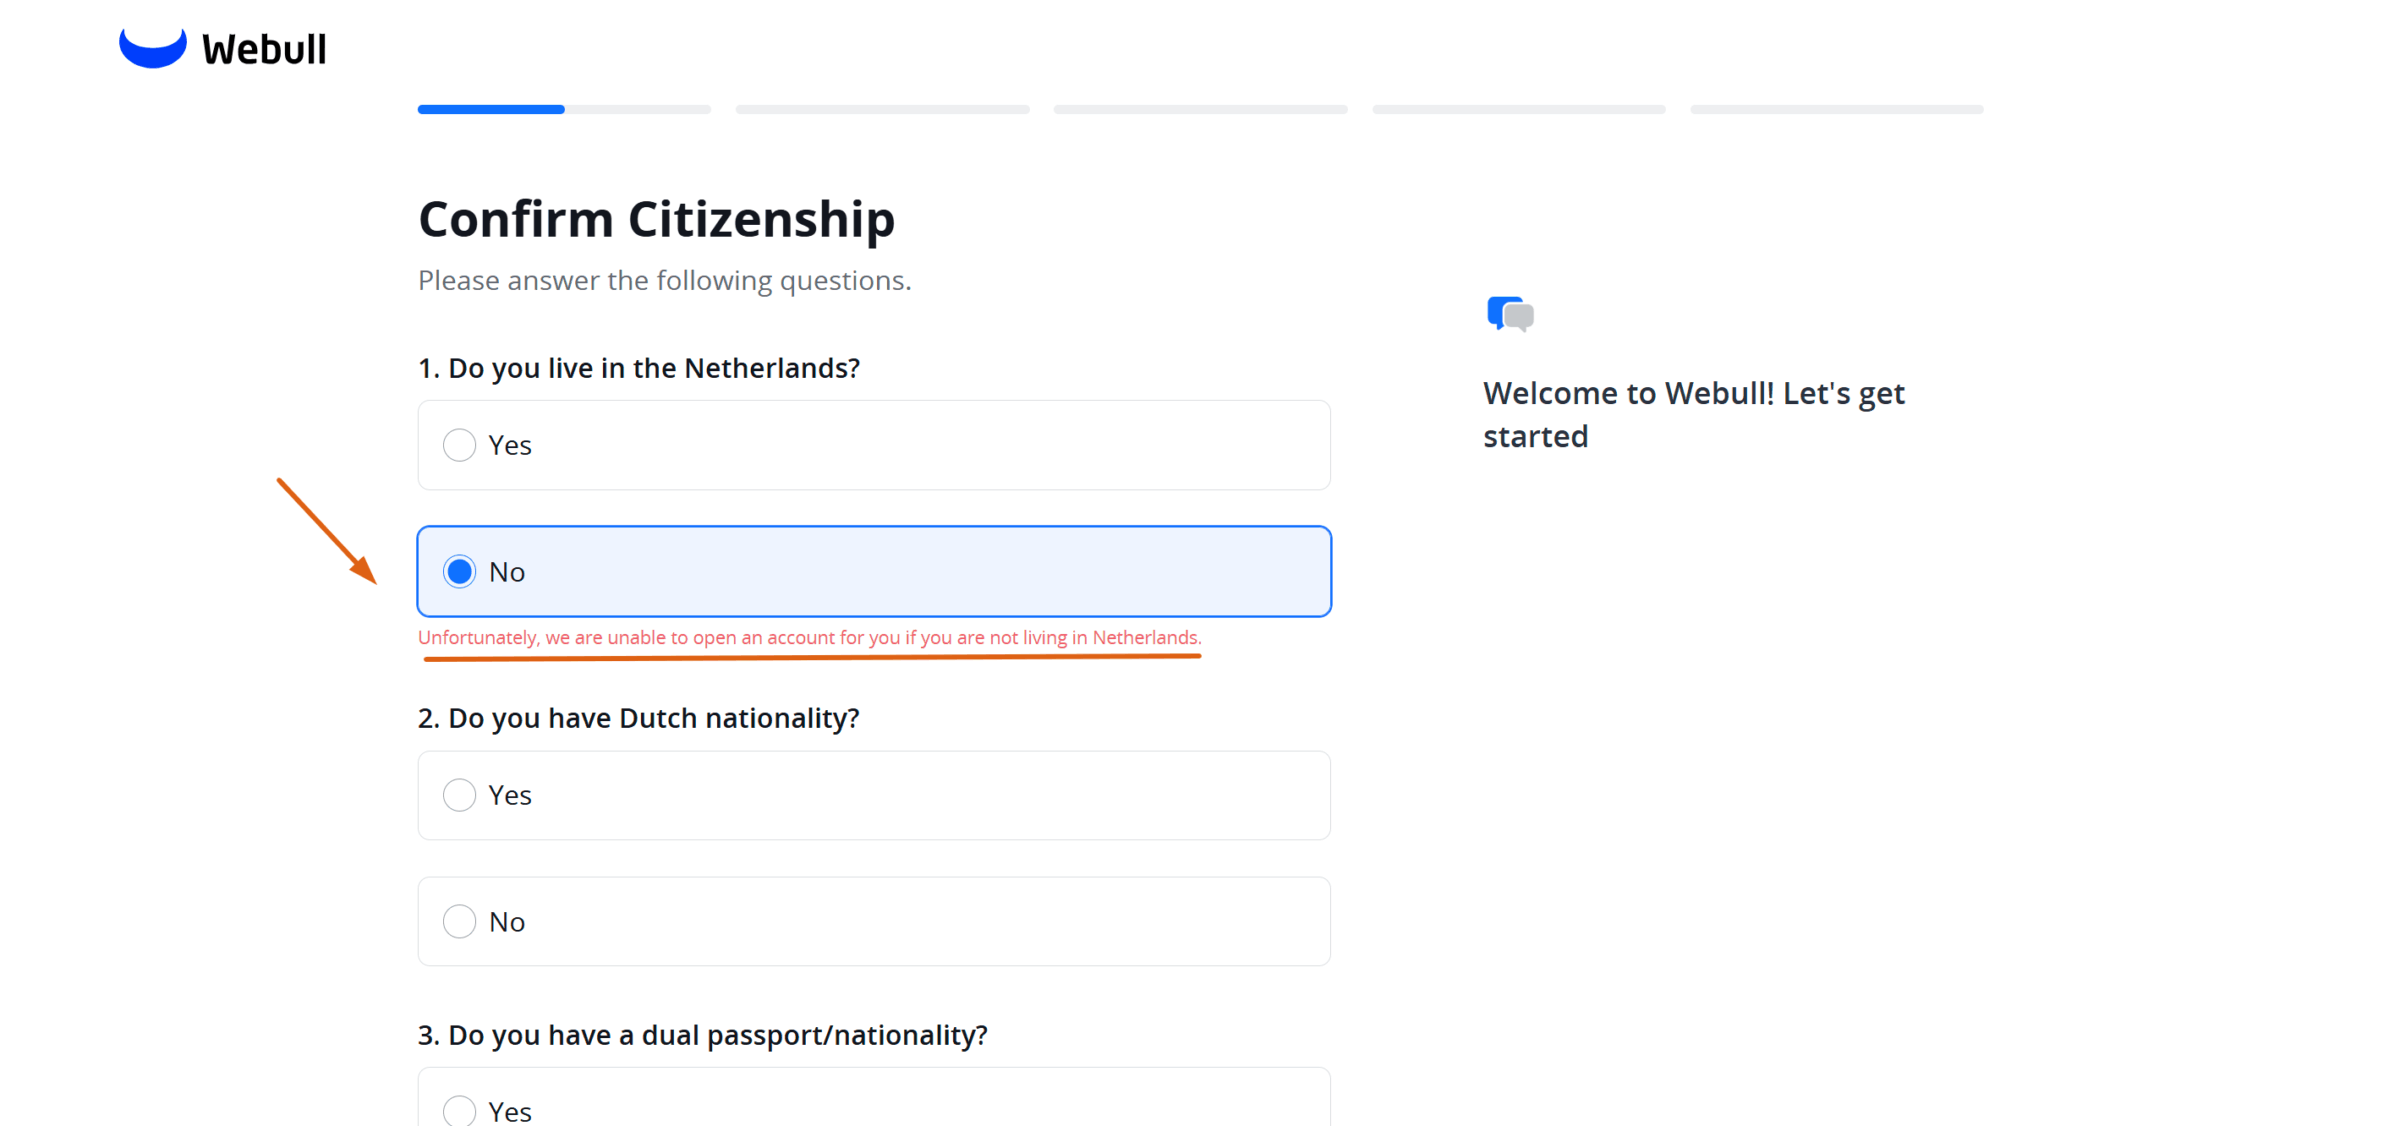Click the second progress step segment
This screenshot has width=2400, height=1126.
tap(882, 109)
